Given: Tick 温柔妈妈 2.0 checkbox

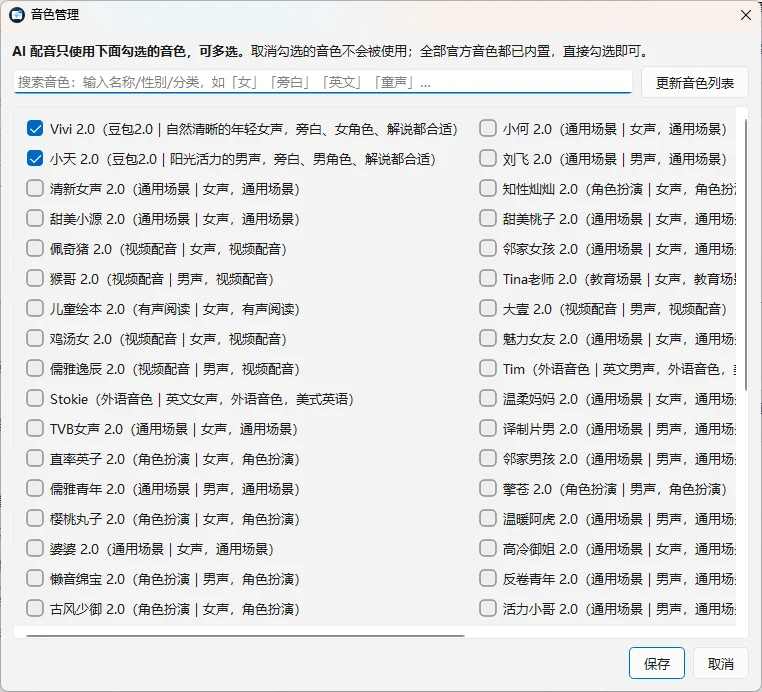Looking at the screenshot, I should coord(487,399).
